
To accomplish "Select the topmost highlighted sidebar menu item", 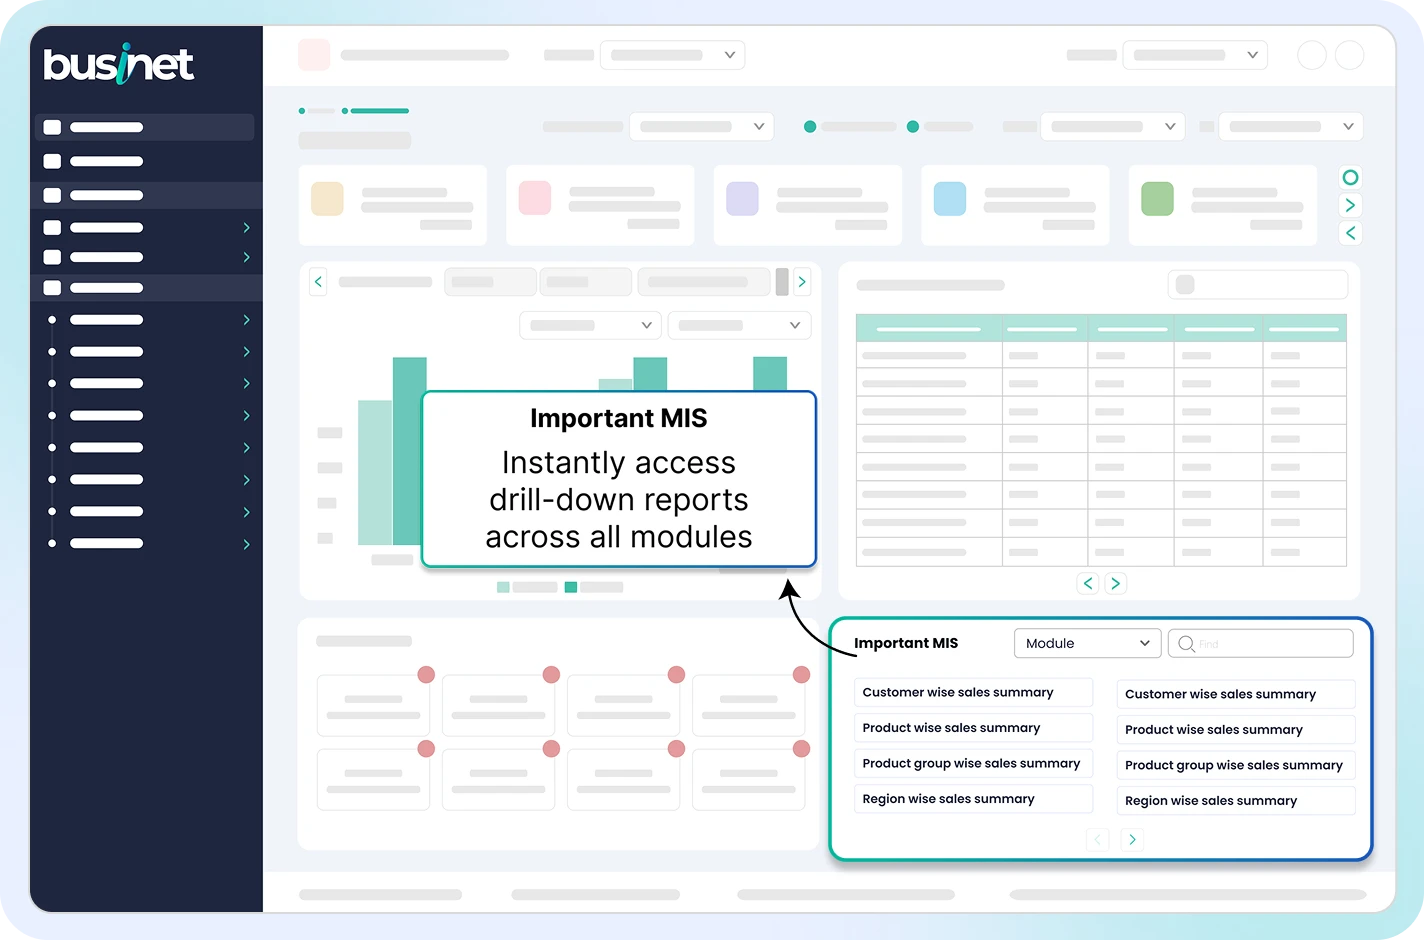I will [145, 127].
